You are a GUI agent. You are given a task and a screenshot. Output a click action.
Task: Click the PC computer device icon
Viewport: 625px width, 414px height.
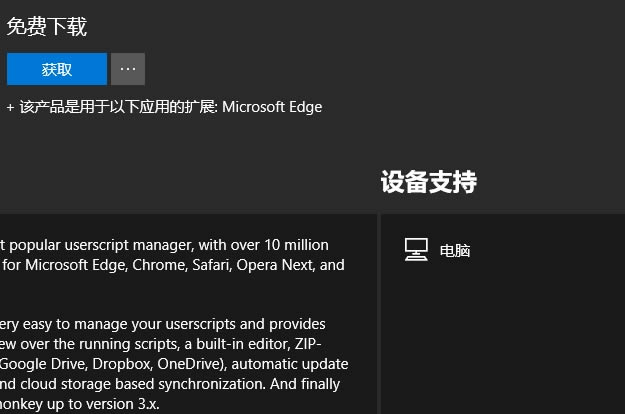416,250
